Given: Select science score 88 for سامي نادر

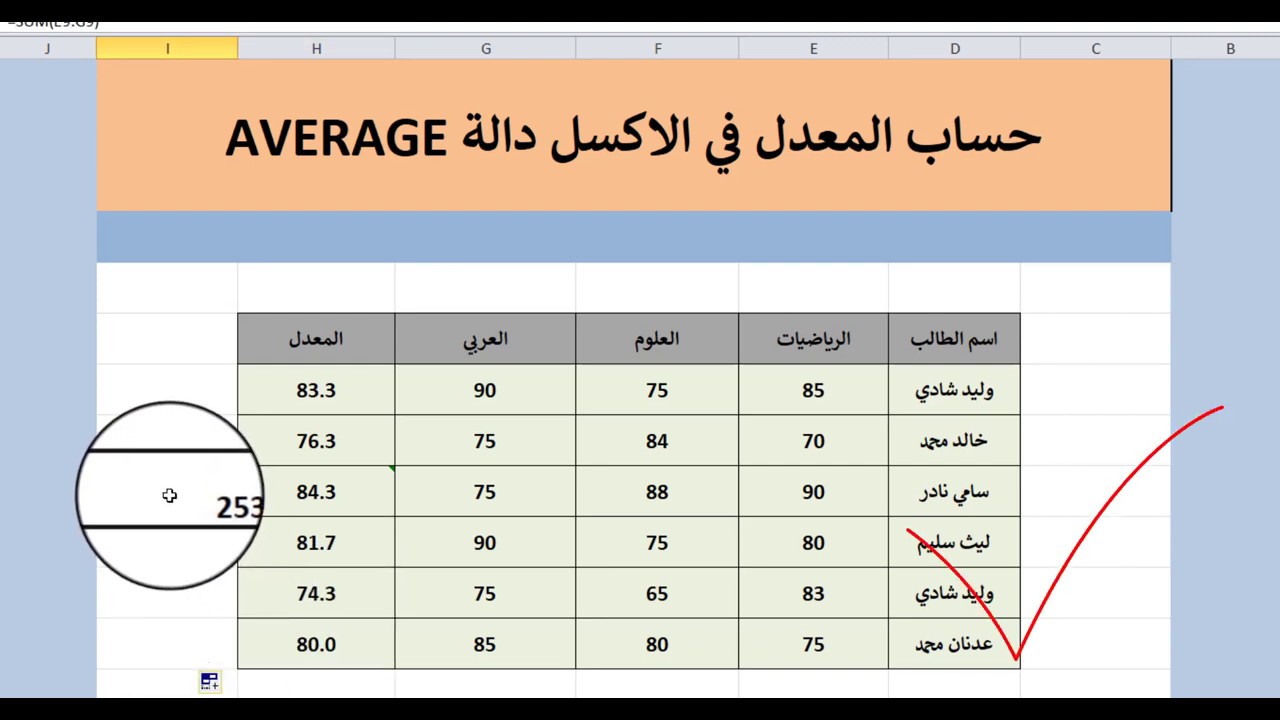Looking at the screenshot, I should (657, 492).
